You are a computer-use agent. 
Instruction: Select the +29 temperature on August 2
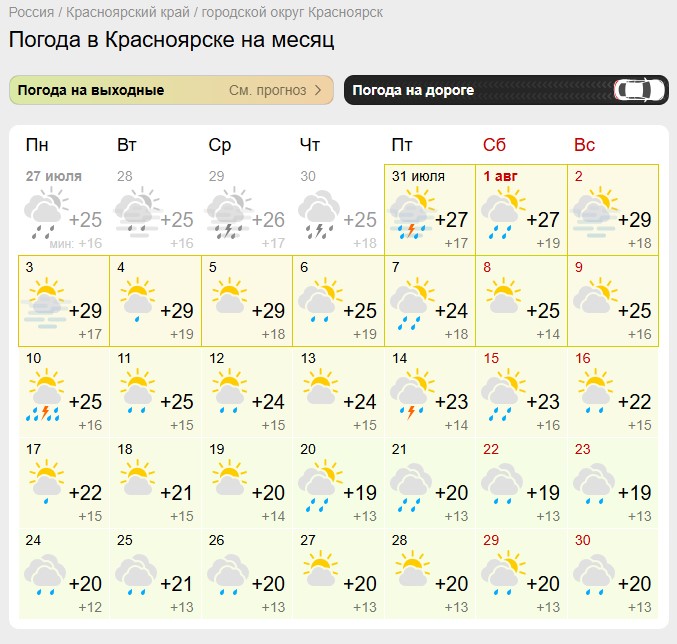click(634, 220)
